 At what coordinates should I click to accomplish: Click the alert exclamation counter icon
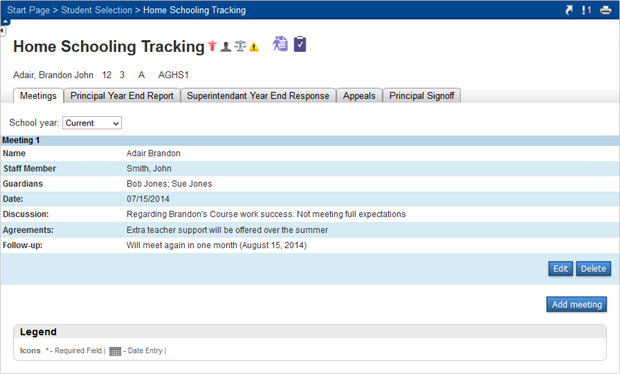click(x=586, y=10)
